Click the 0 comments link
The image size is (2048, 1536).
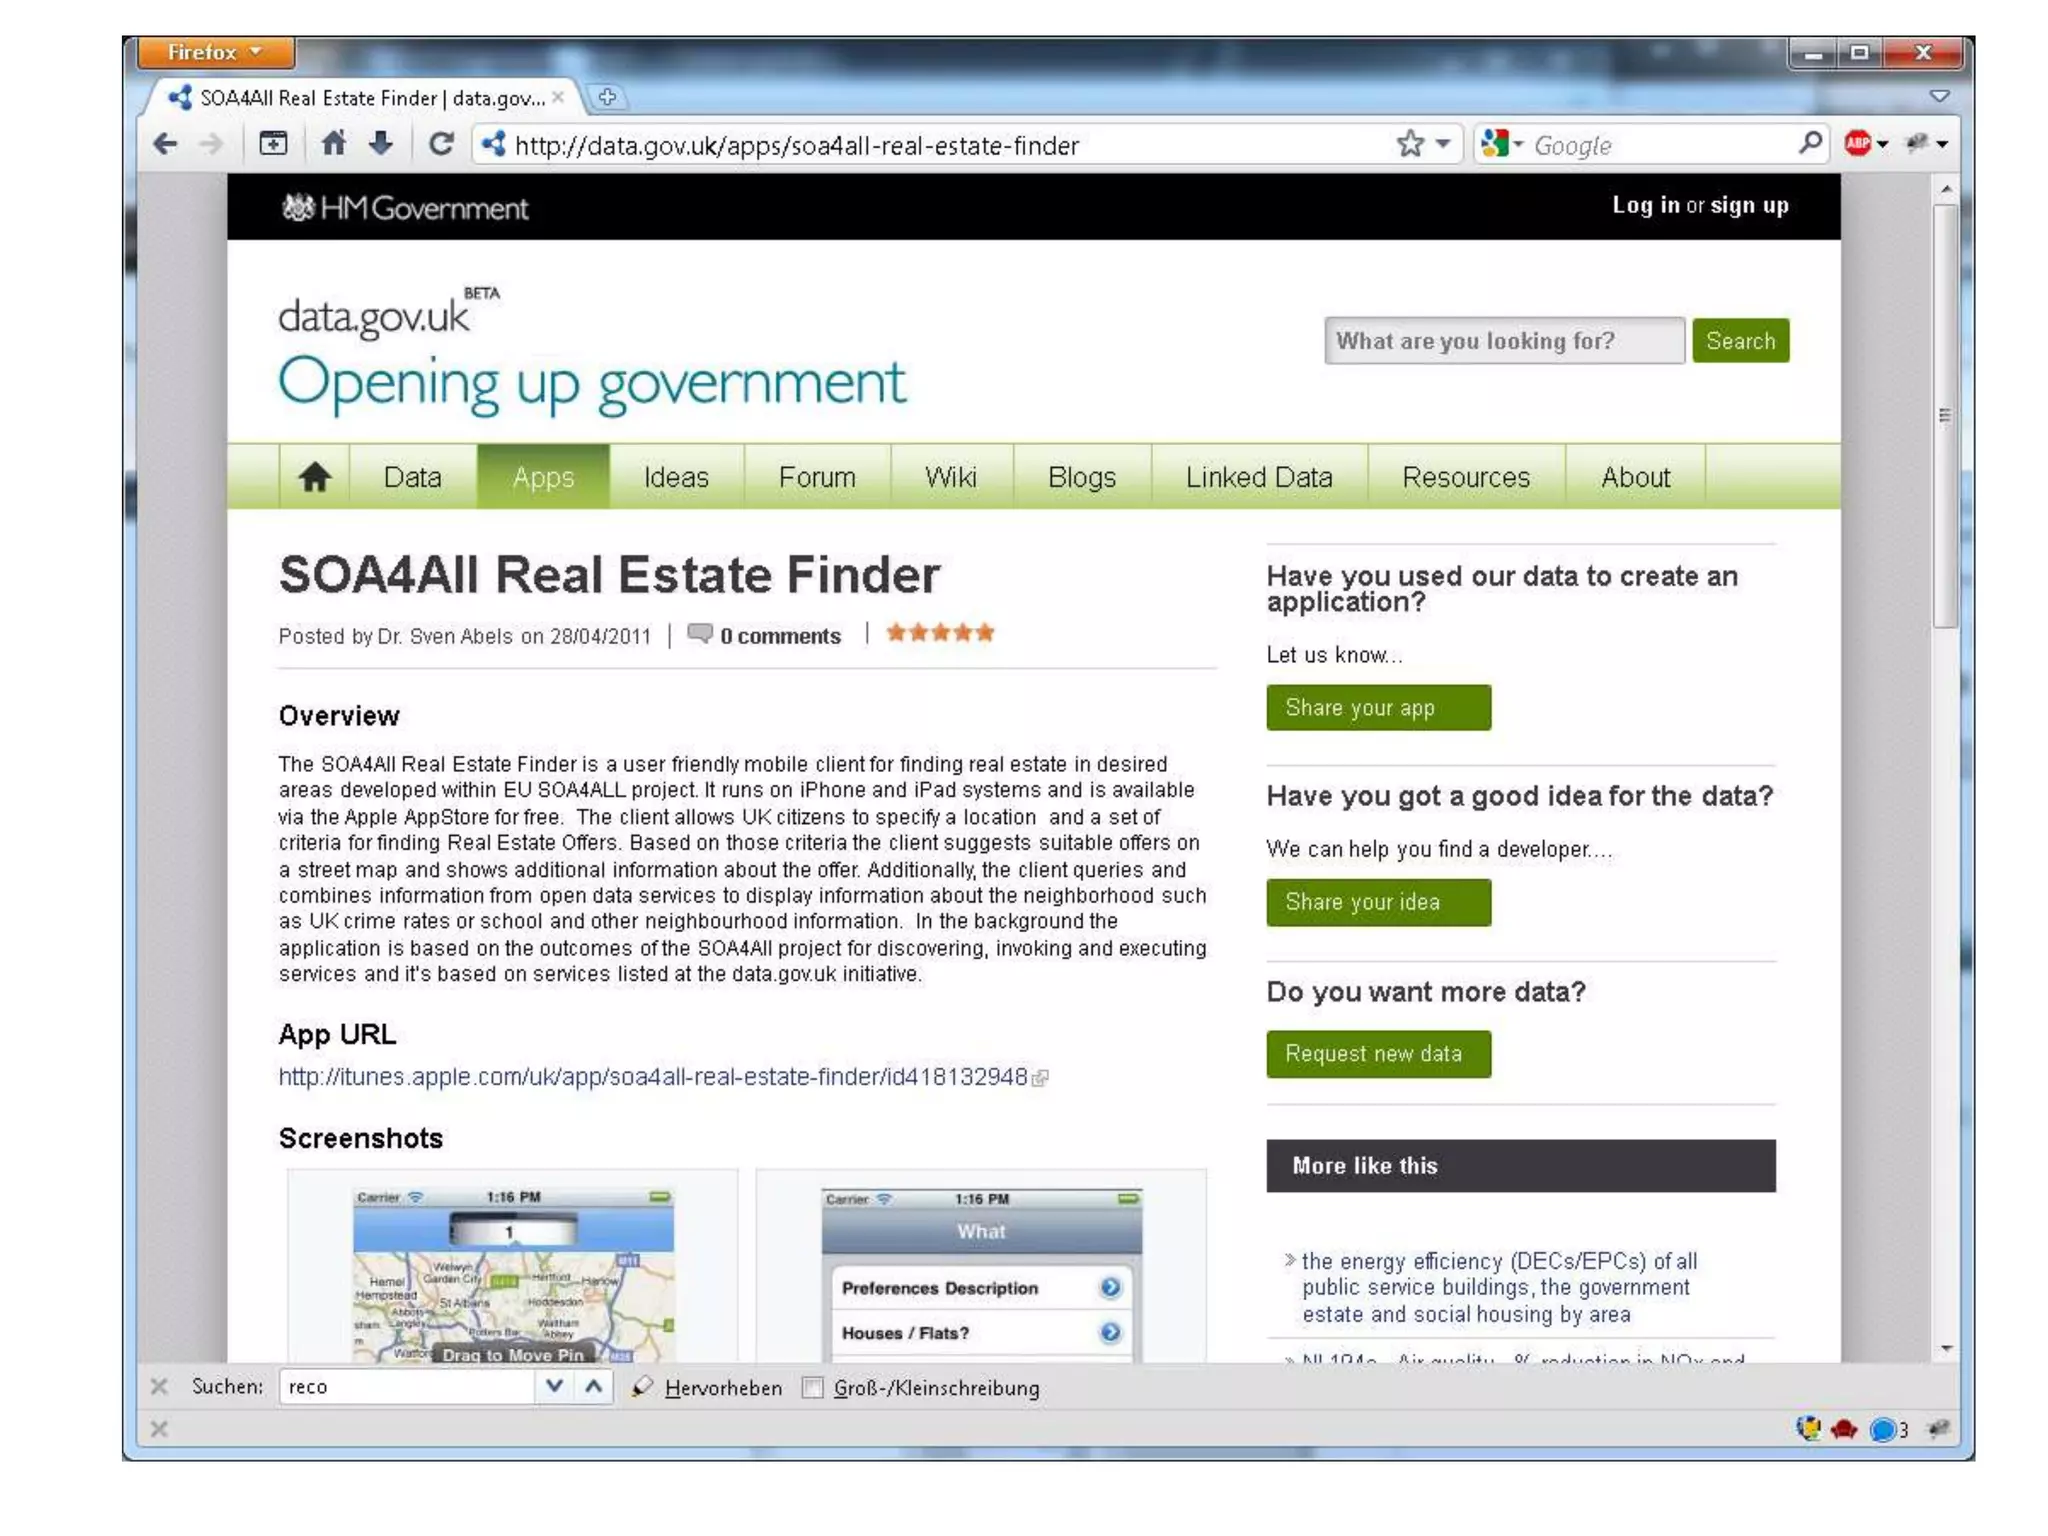780,636
